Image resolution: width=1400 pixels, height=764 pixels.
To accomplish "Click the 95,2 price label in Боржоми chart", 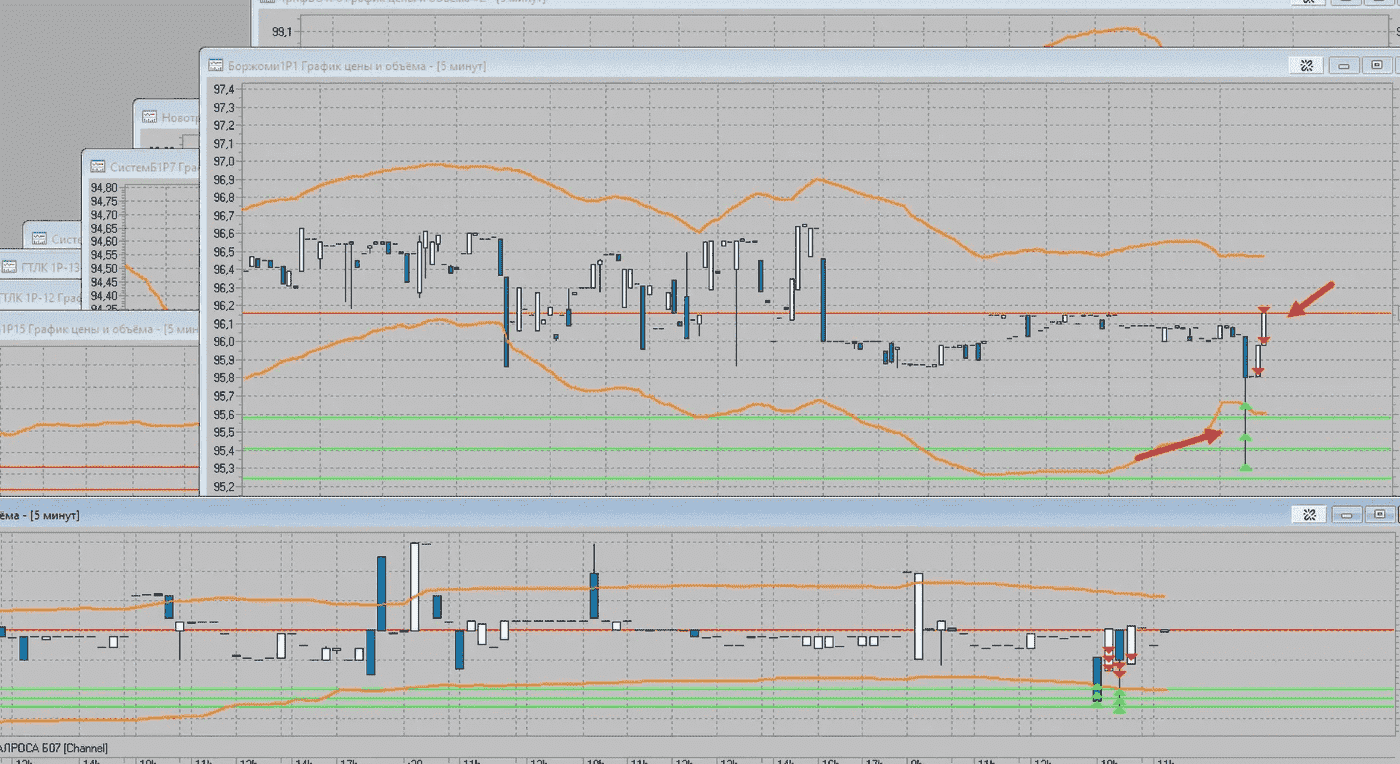I will [223, 487].
